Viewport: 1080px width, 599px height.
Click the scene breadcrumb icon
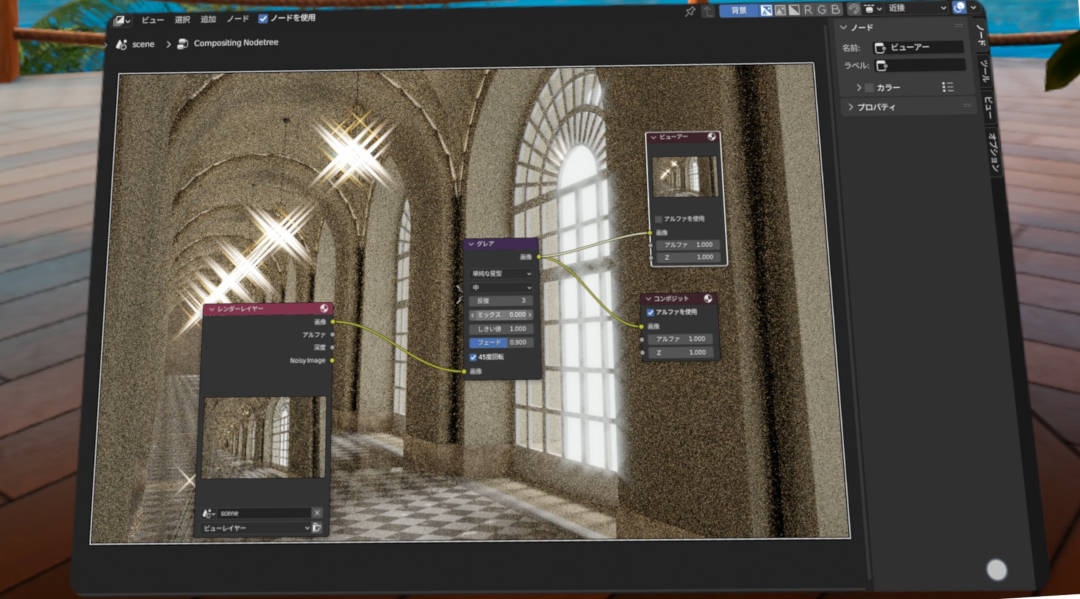coord(122,45)
